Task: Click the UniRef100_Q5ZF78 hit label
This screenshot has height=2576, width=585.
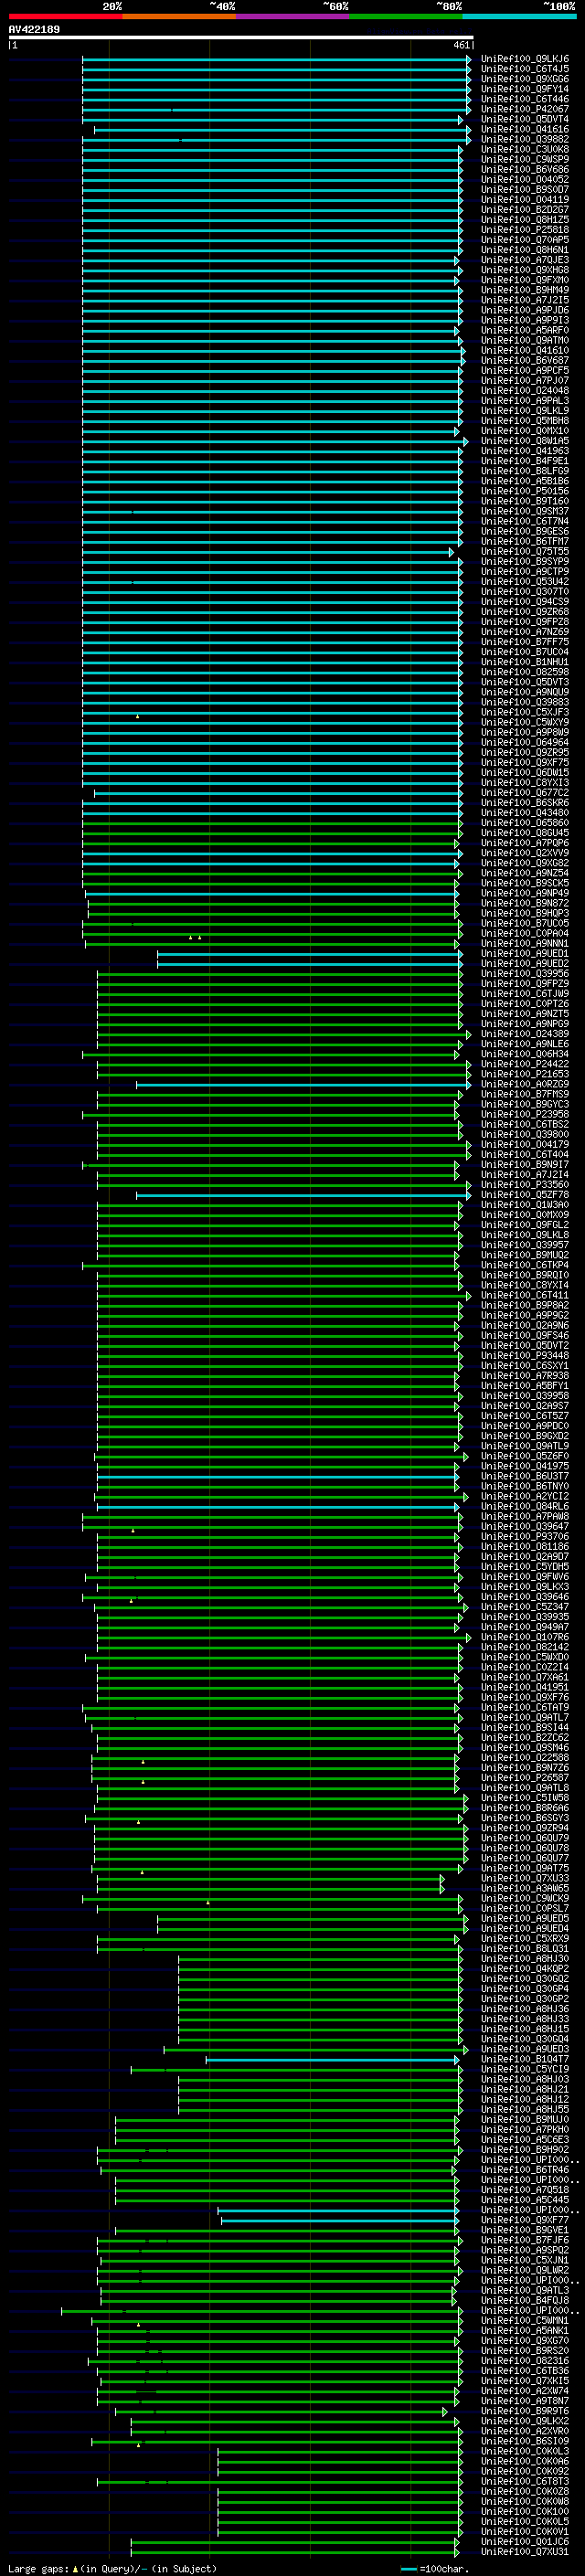Action: coord(525,1195)
